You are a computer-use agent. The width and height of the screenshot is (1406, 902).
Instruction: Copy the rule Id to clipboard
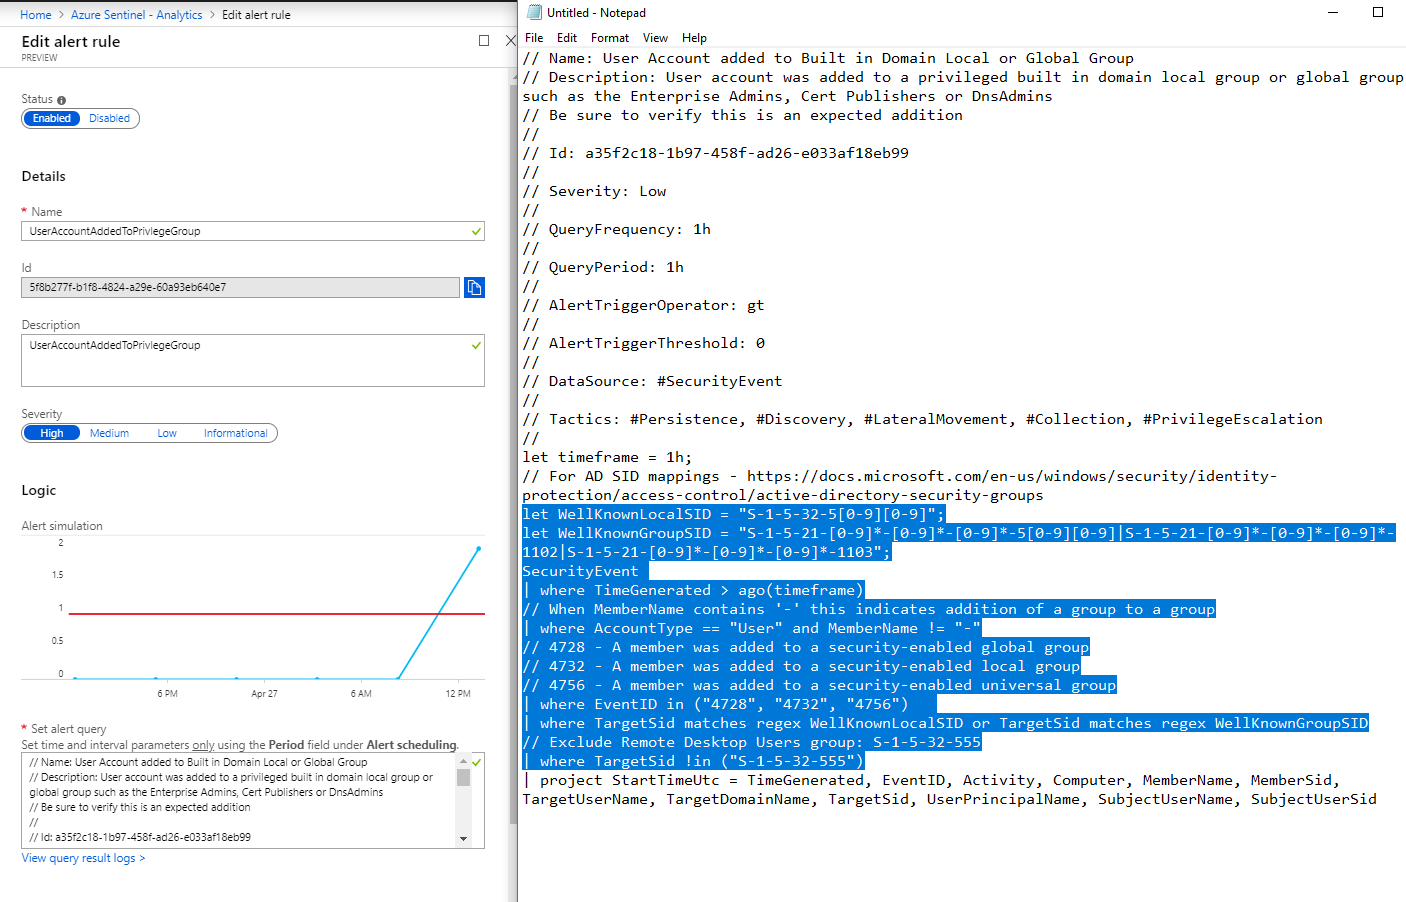(x=474, y=288)
